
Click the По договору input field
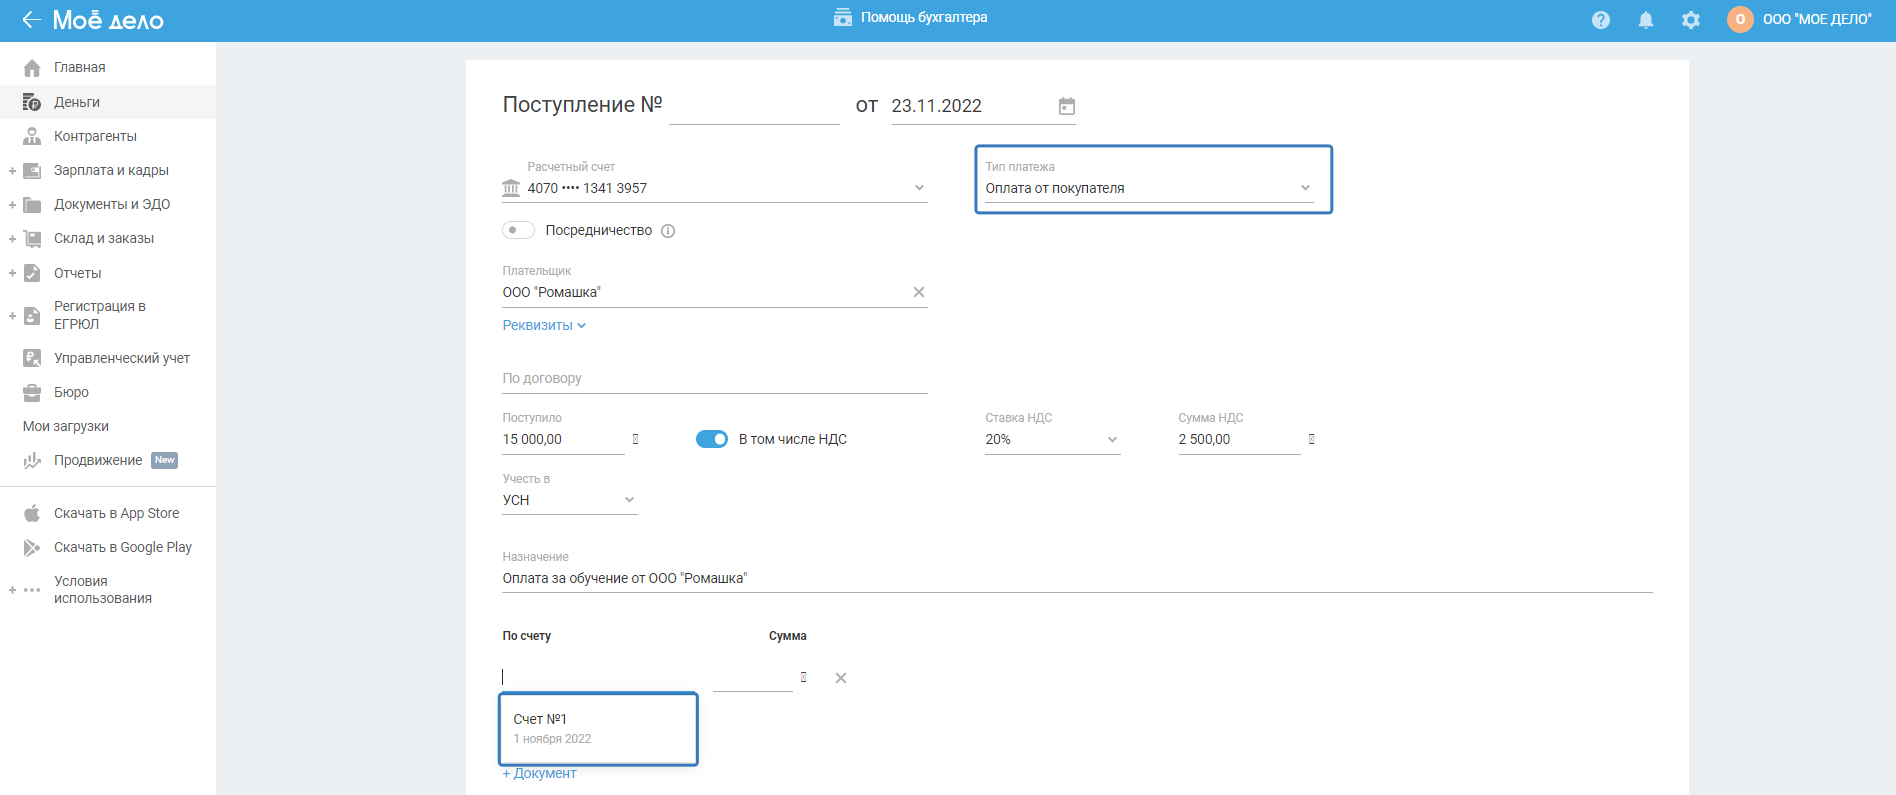click(x=714, y=378)
